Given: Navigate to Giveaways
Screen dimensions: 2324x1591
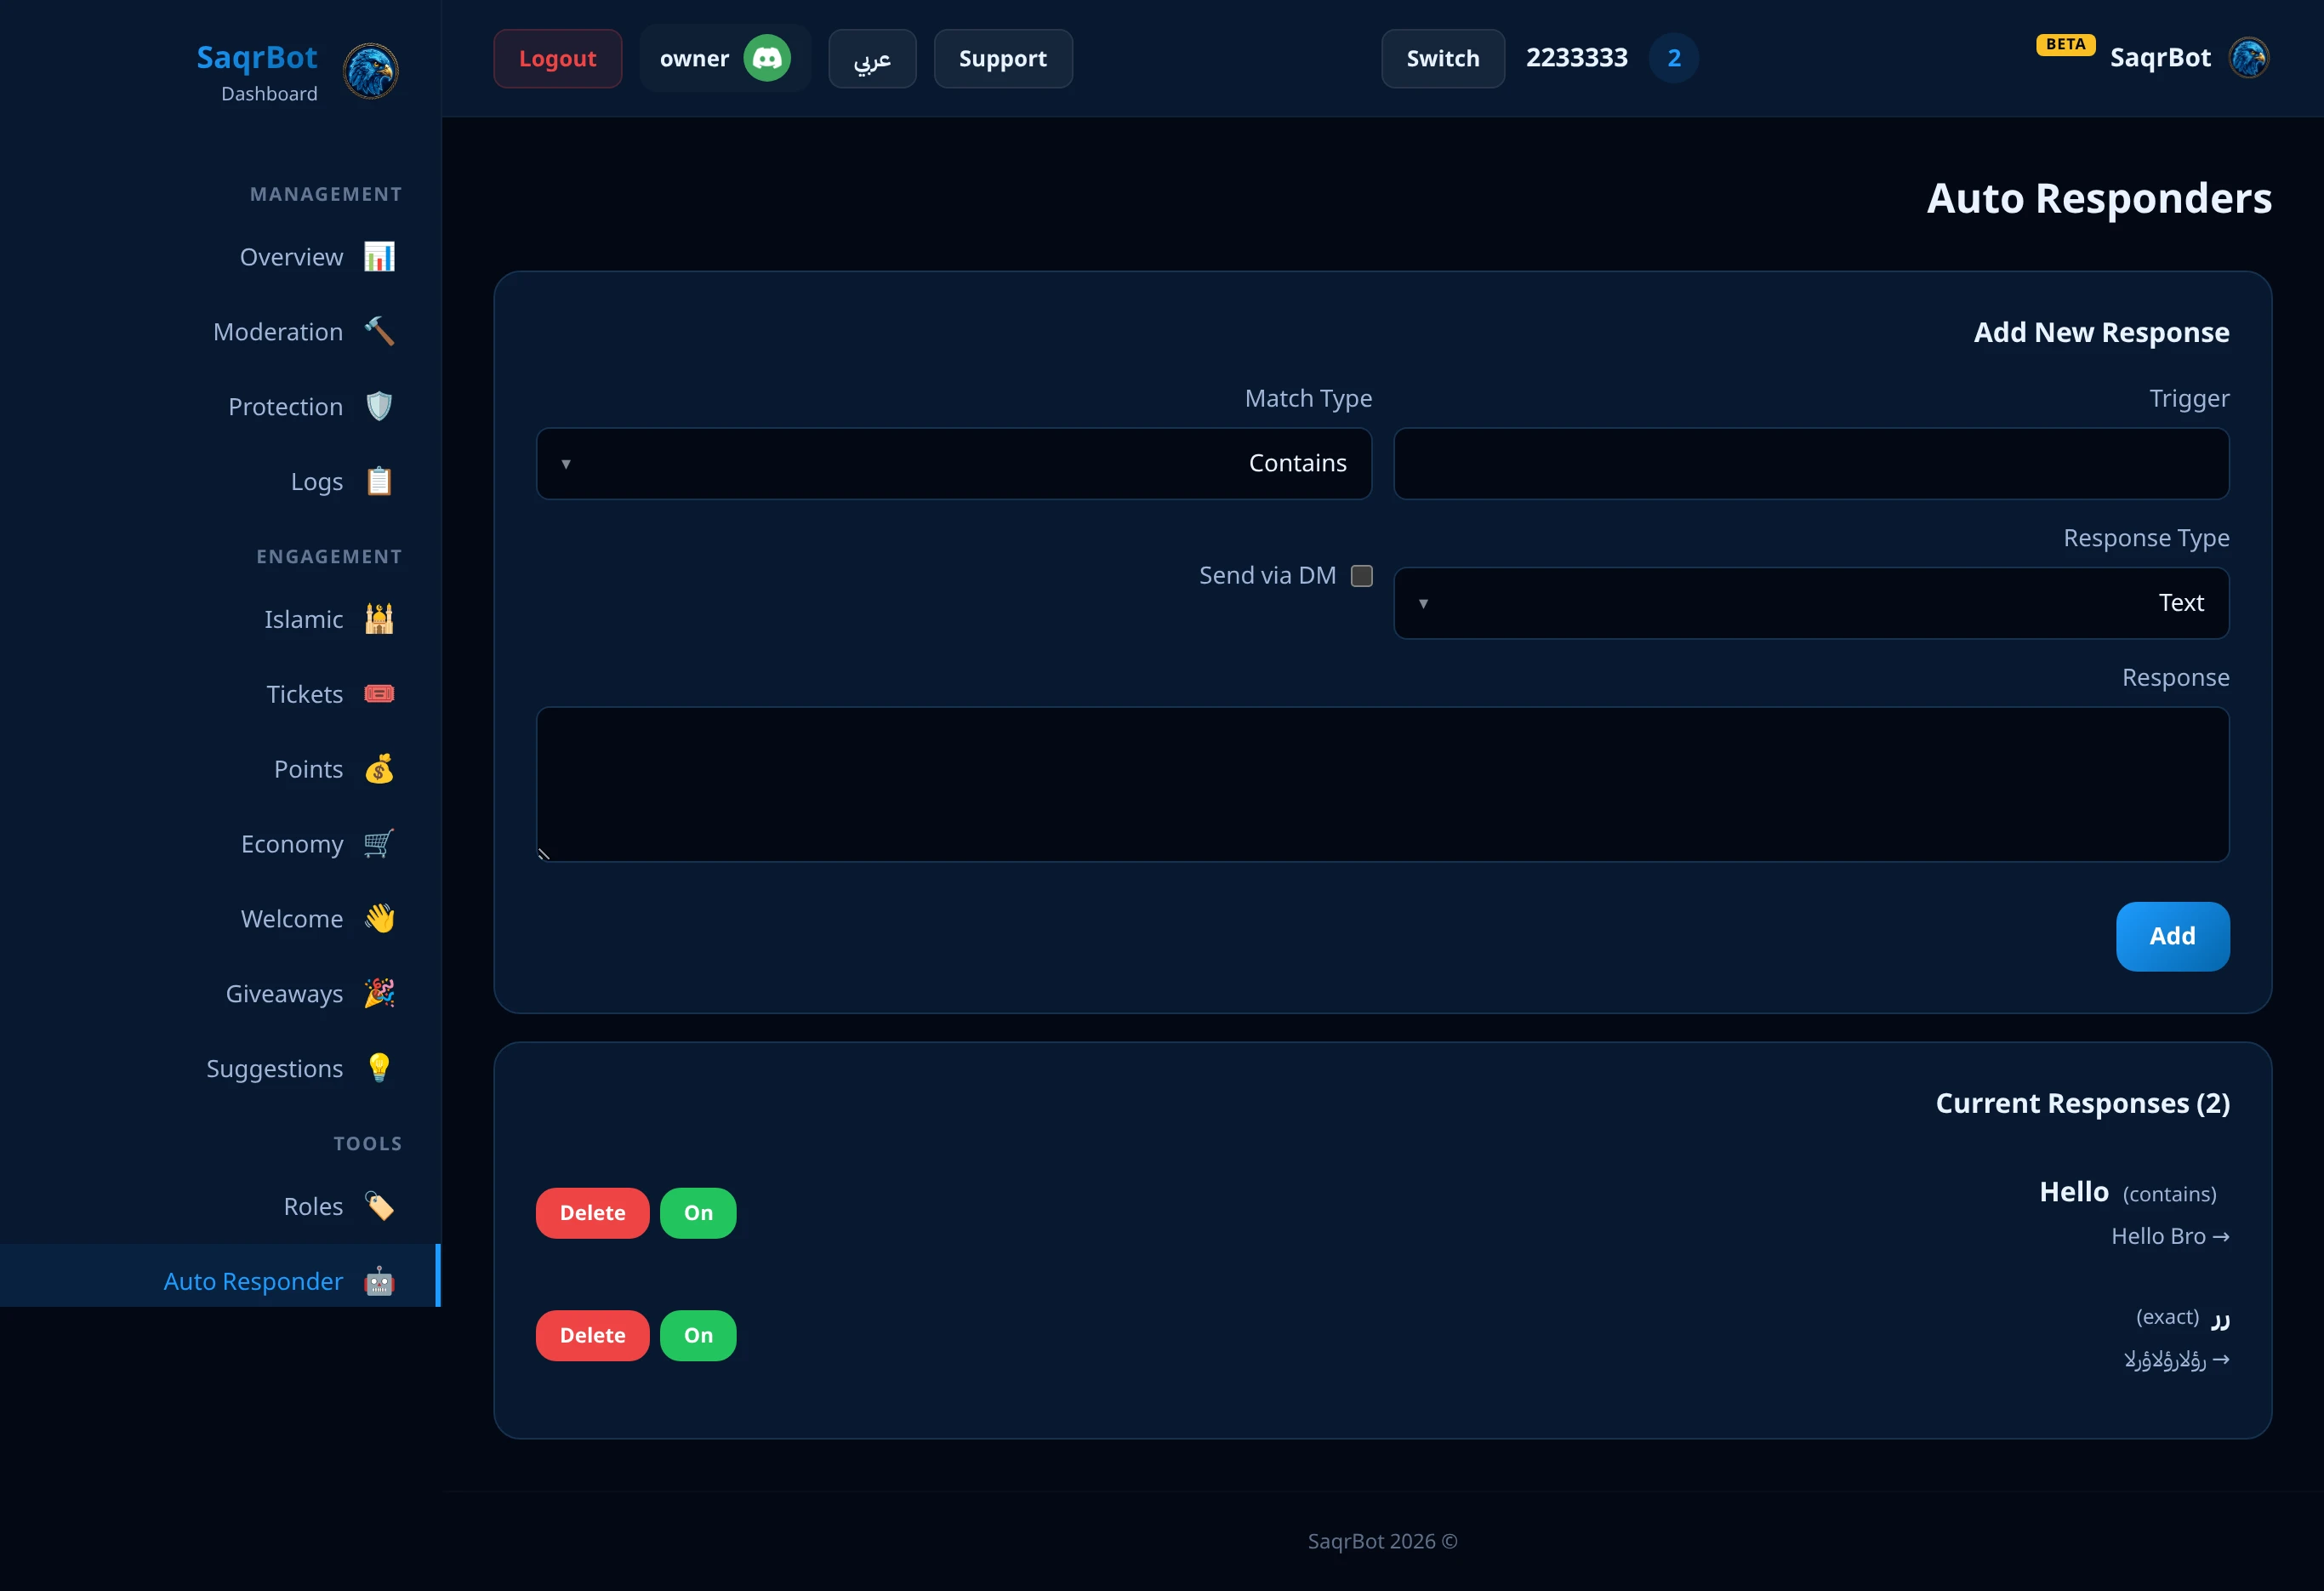Looking at the screenshot, I should tap(220, 993).
